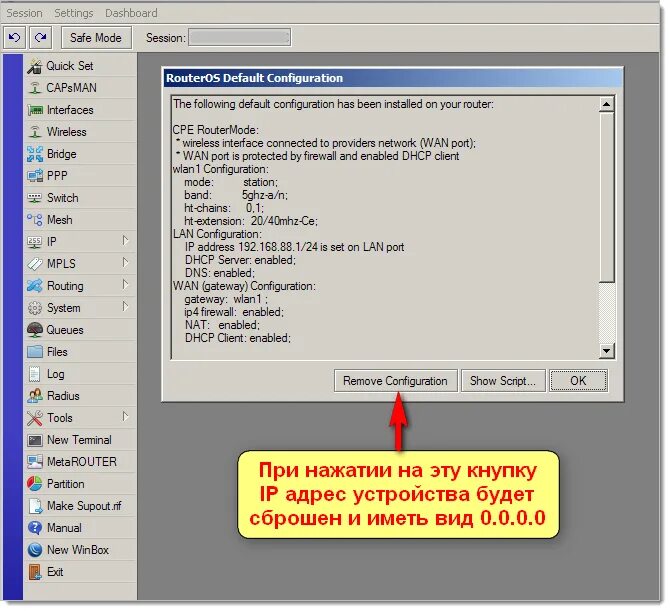Open Manual via its question mark icon

point(35,528)
